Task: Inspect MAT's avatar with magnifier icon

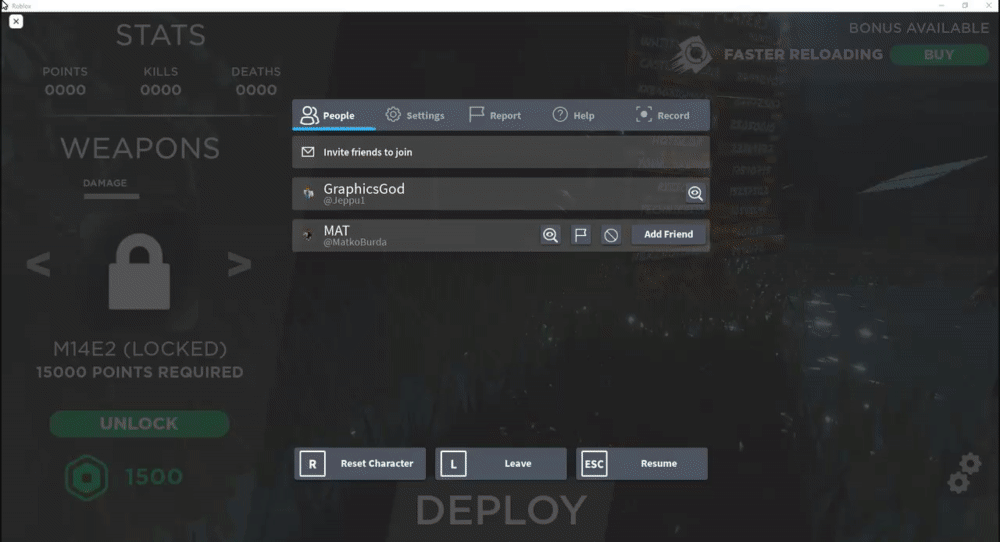Action: 550,235
